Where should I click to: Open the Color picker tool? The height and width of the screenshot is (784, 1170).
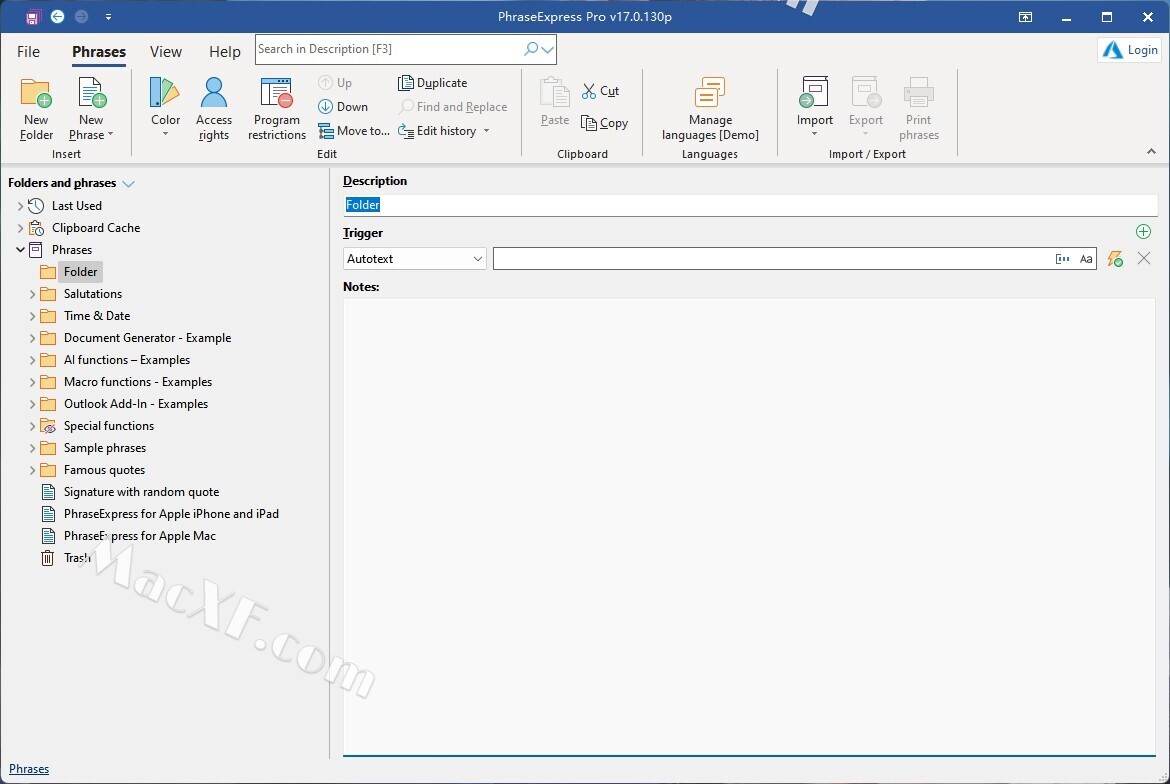165,107
